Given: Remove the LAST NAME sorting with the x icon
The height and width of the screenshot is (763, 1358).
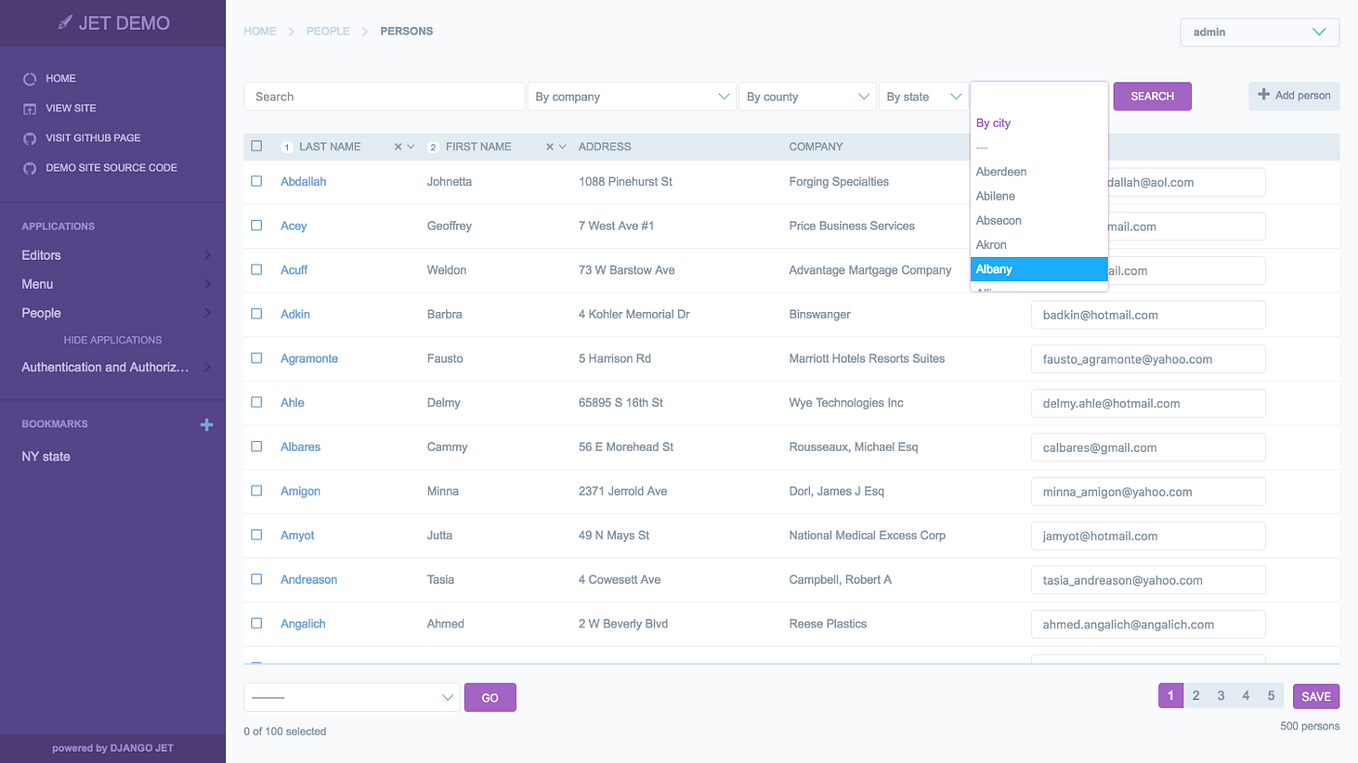Looking at the screenshot, I should (x=398, y=147).
